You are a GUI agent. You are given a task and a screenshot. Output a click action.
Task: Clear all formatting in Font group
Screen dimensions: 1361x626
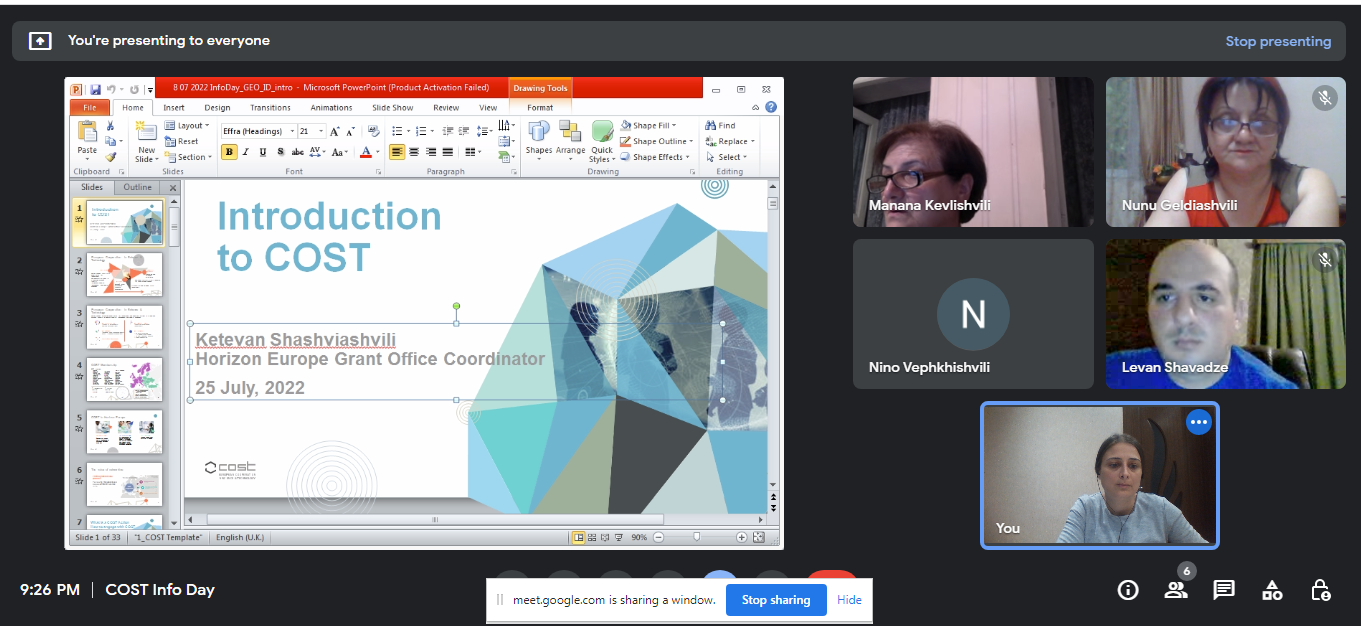(374, 131)
